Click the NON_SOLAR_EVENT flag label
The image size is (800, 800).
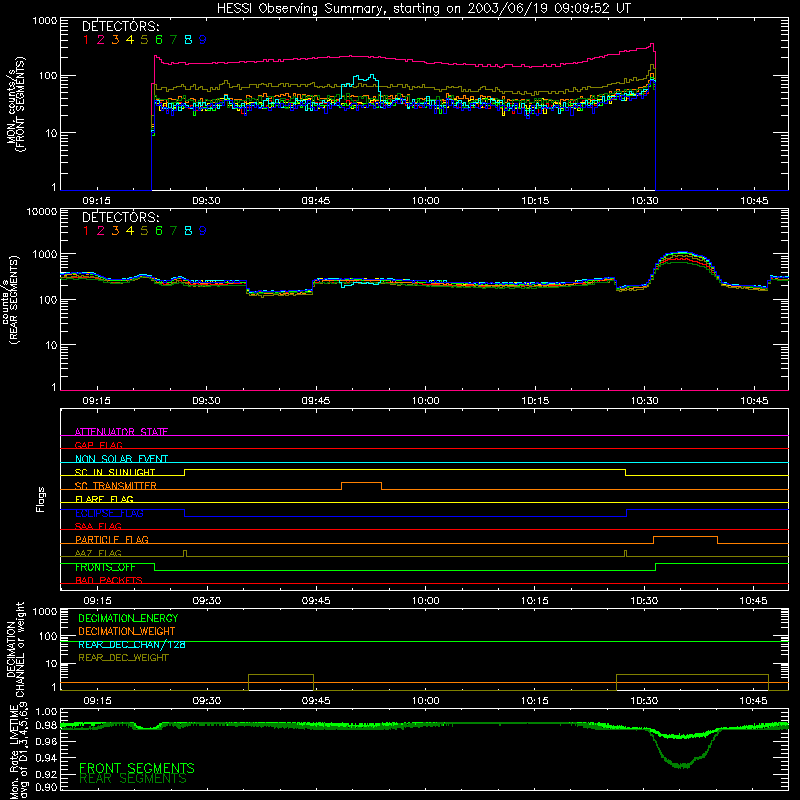[121, 459]
